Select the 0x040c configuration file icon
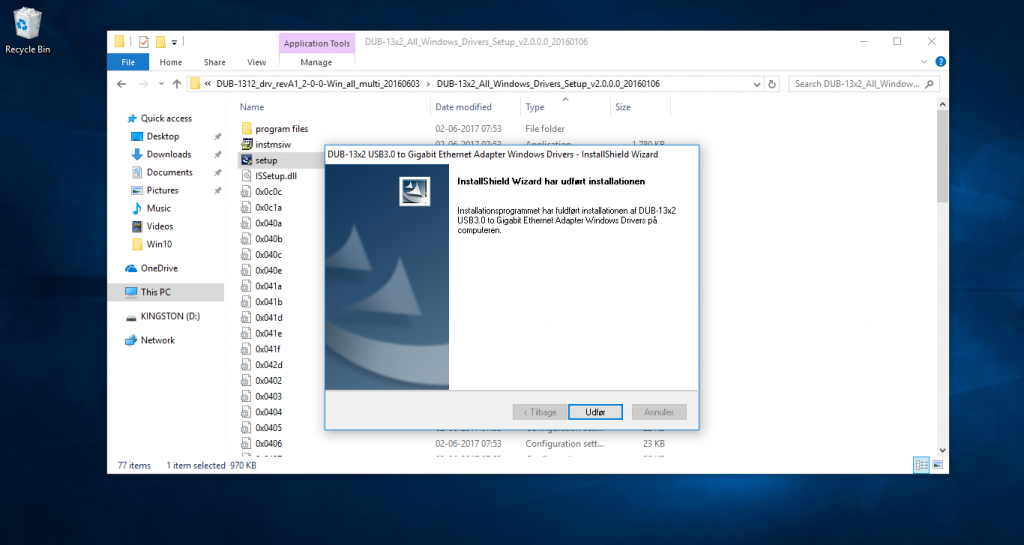Viewport: 1024px width, 545px height. coord(247,255)
